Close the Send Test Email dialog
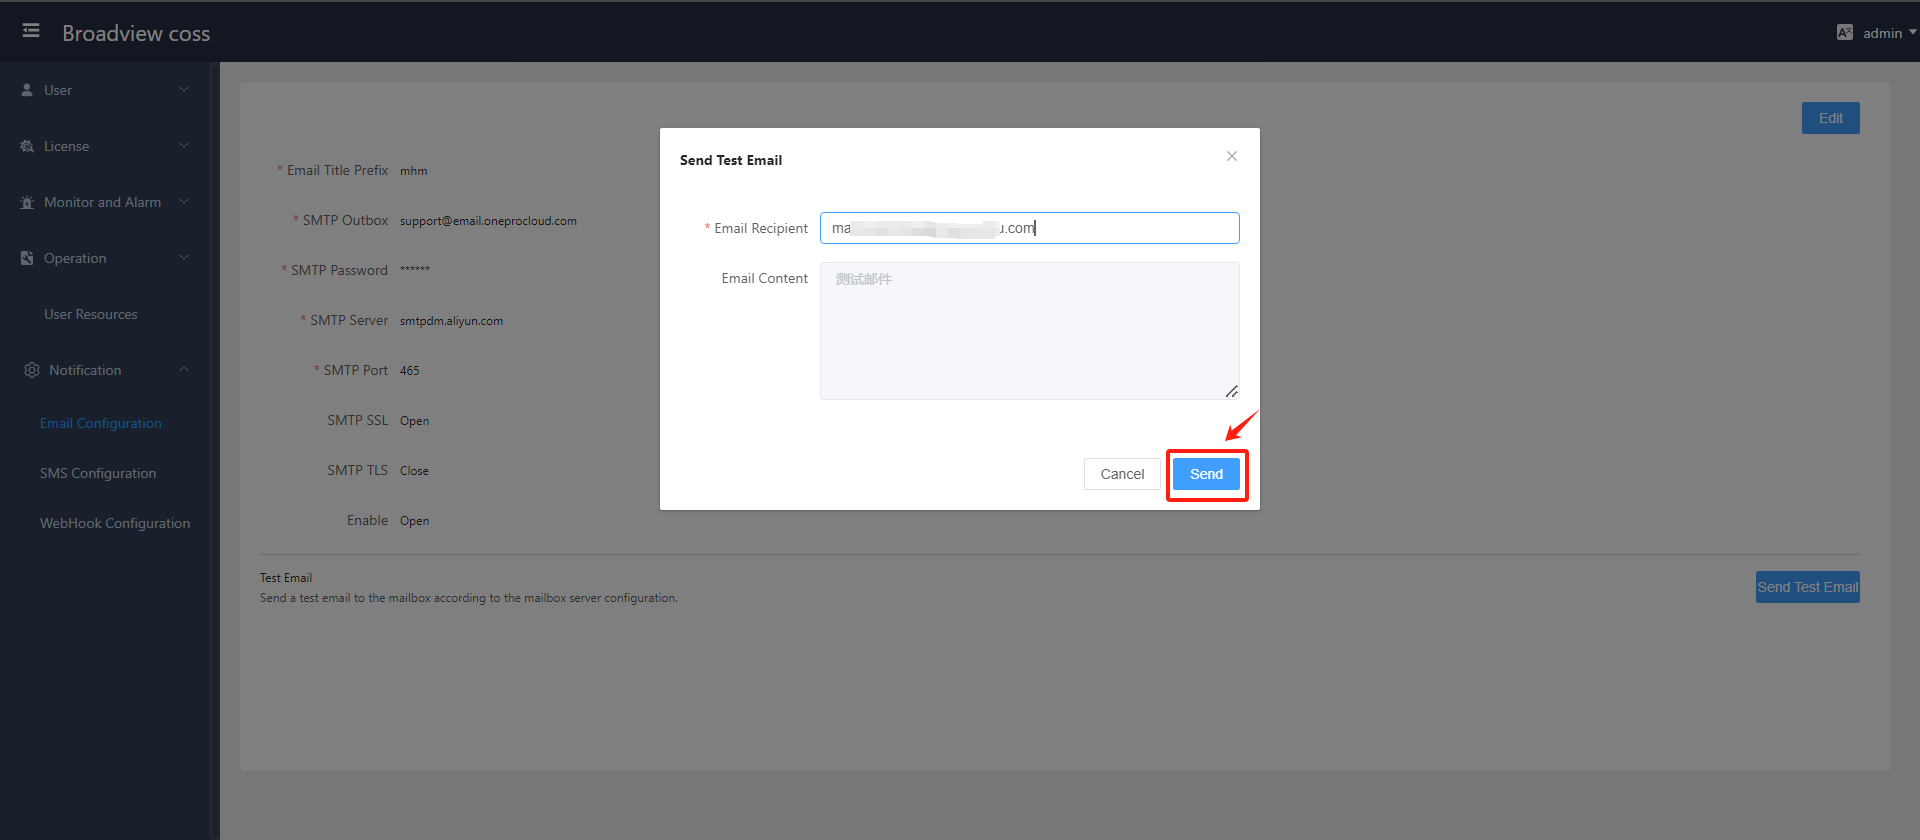The height and width of the screenshot is (840, 1920). click(1232, 156)
